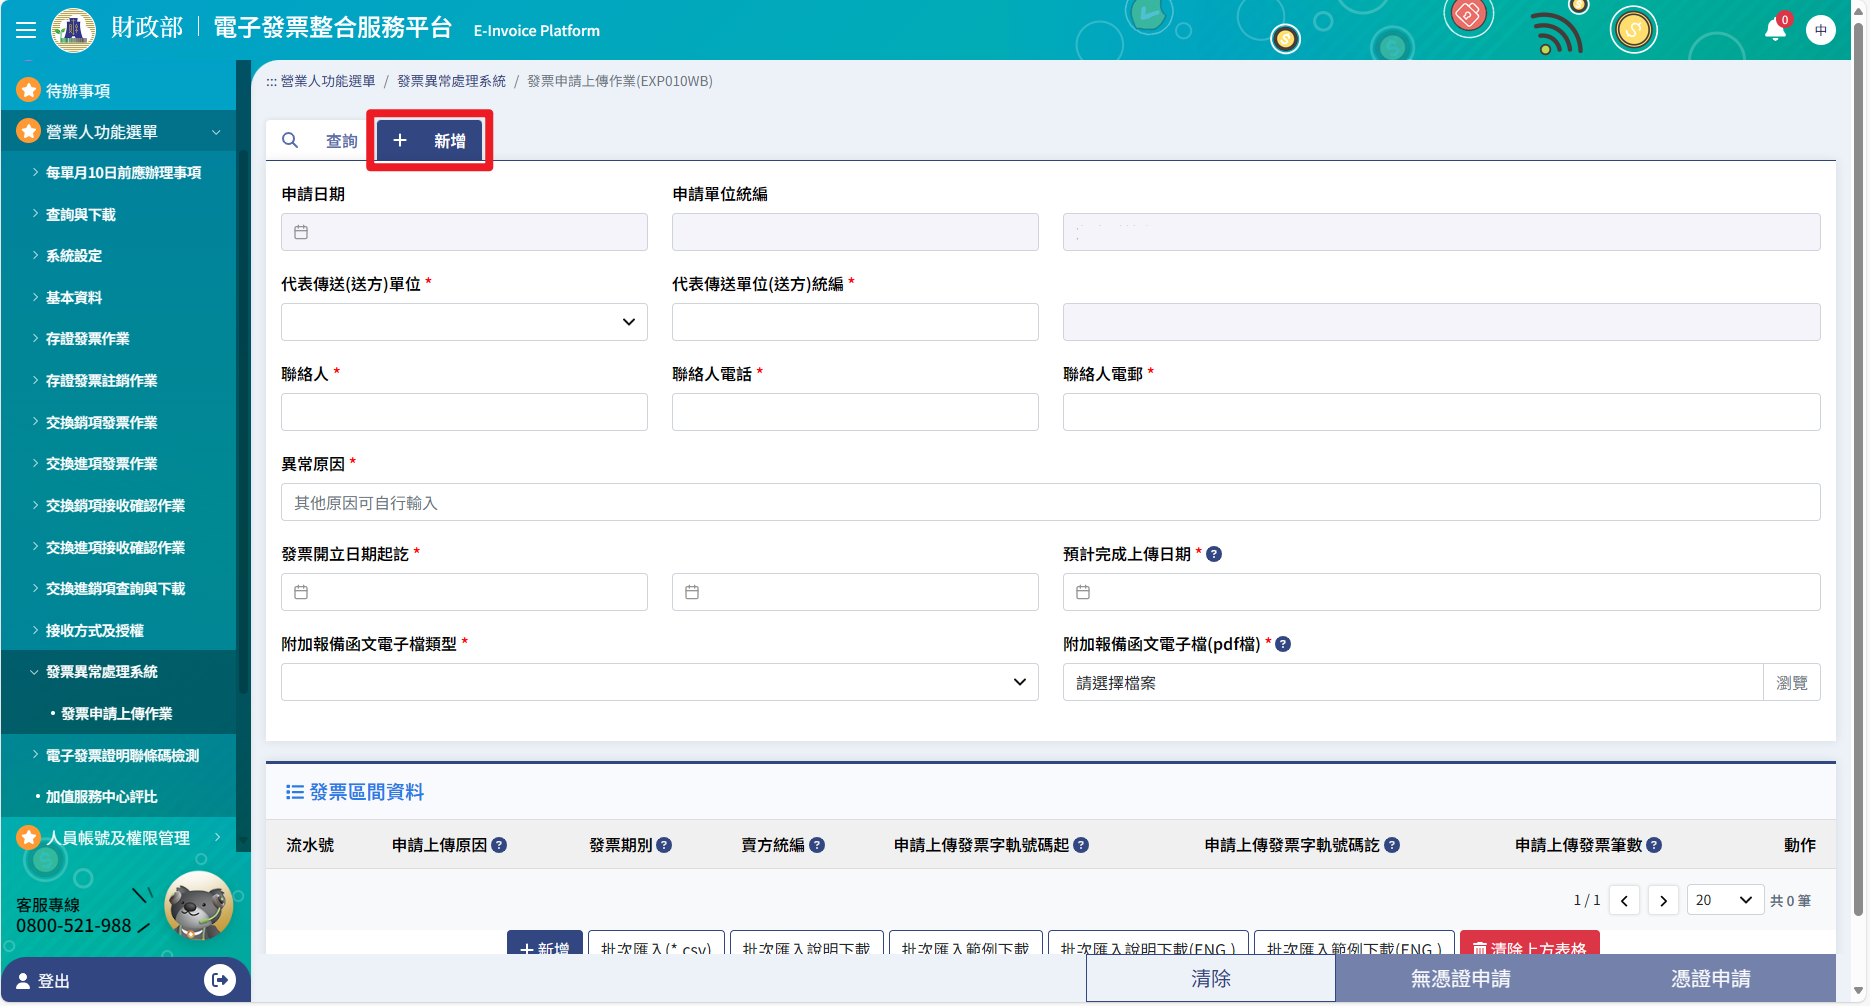Viewport: 1870px width, 1006px height.
Task: Click the logout arrow icon
Action: click(x=219, y=980)
